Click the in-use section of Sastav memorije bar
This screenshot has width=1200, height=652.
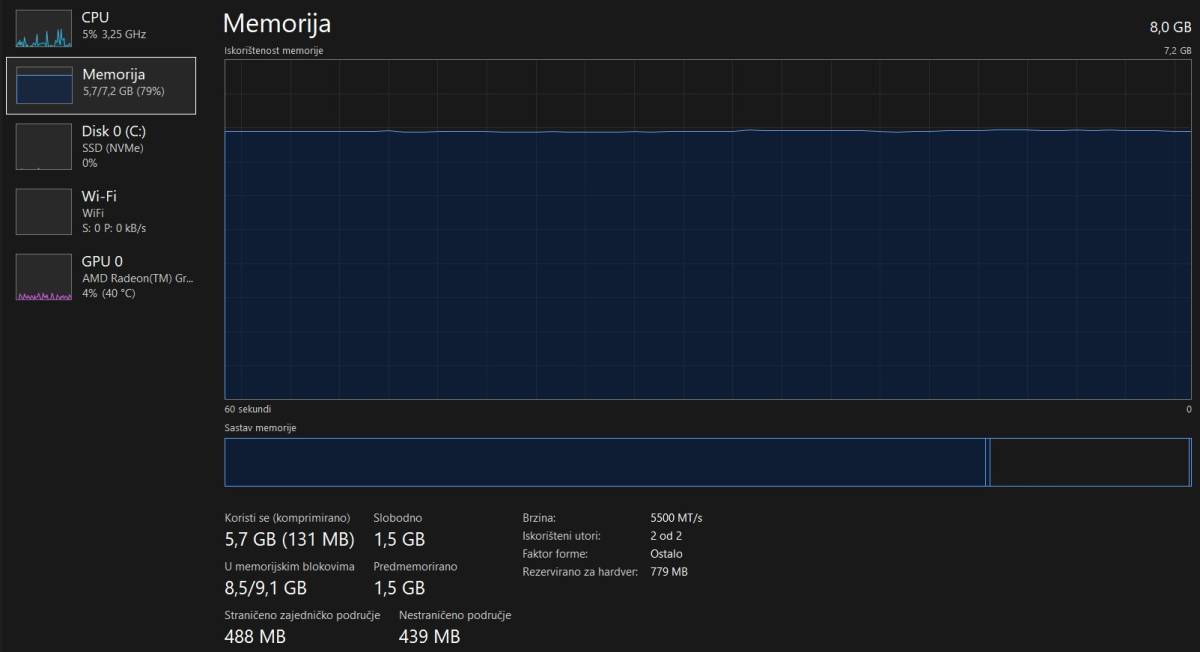click(604, 462)
